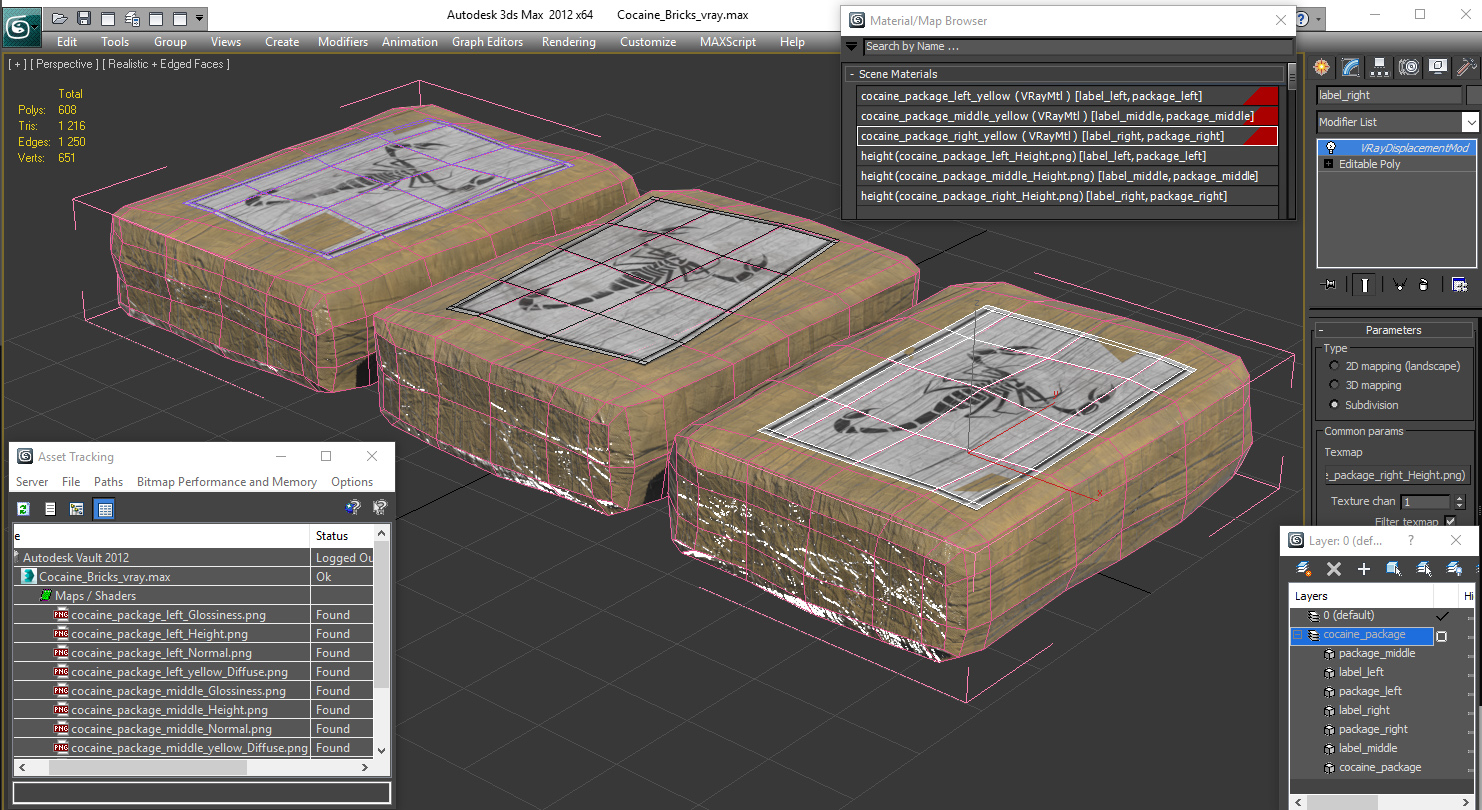This screenshot has width=1482, height=810.
Task: Toggle VRayDisplacementMod lightbulb on or off
Action: tap(1331, 148)
